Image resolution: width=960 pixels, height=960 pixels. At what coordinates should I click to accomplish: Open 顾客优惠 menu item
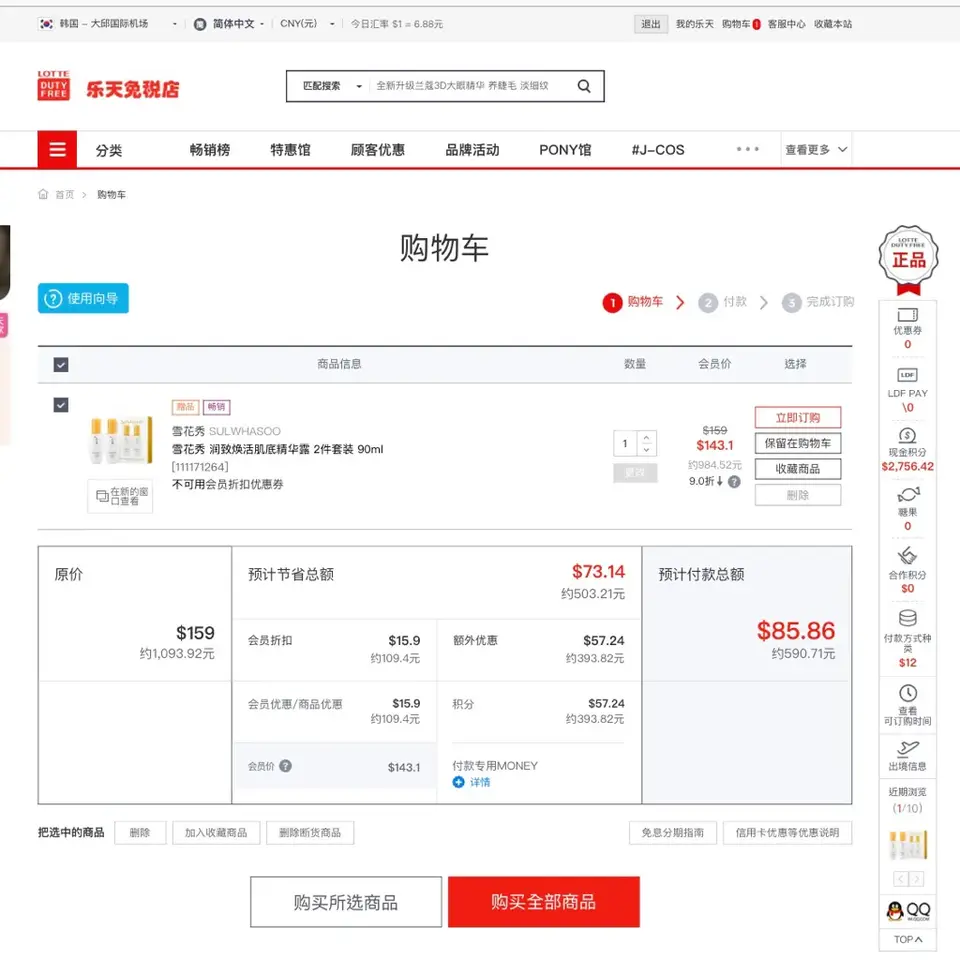pyautogui.click(x=378, y=150)
